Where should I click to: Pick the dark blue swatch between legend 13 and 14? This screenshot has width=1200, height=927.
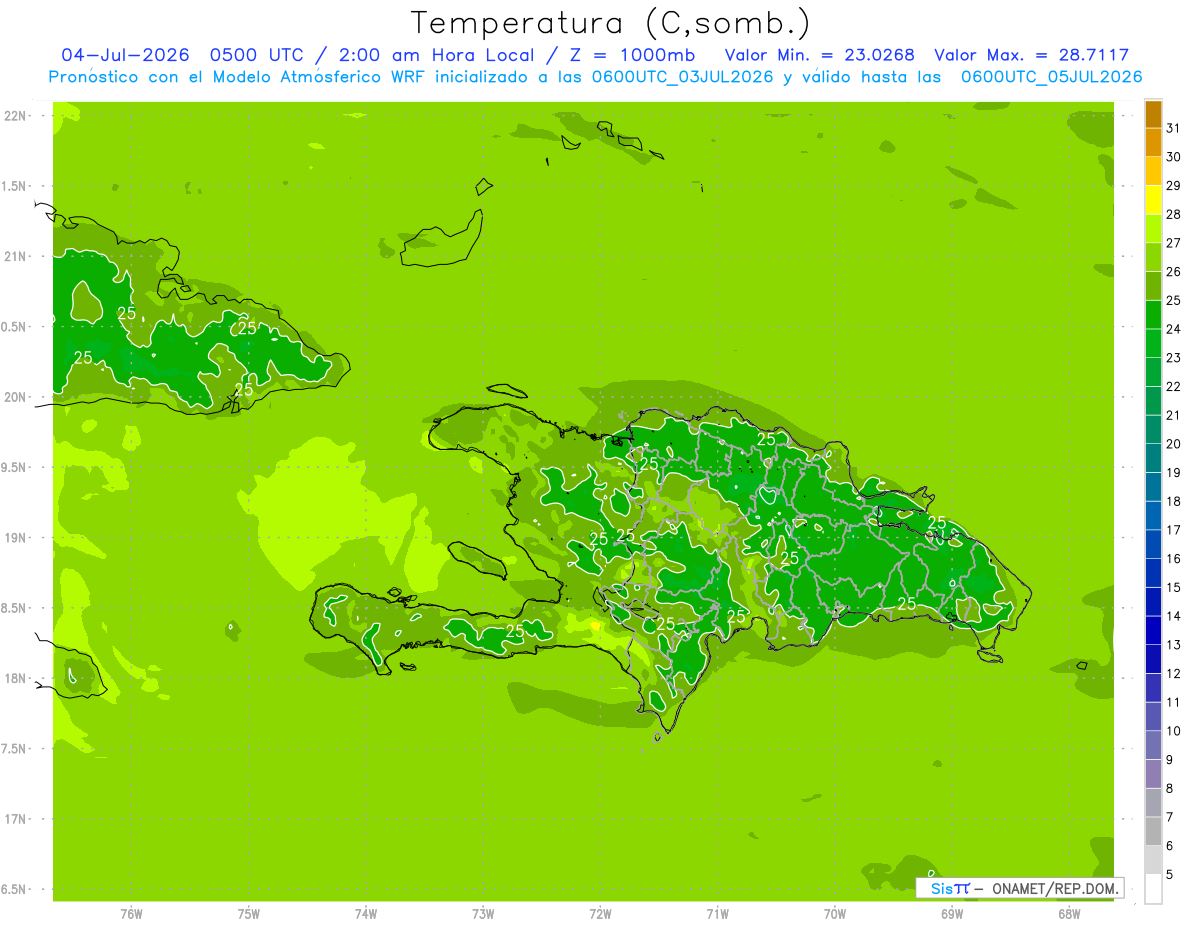point(1153,630)
